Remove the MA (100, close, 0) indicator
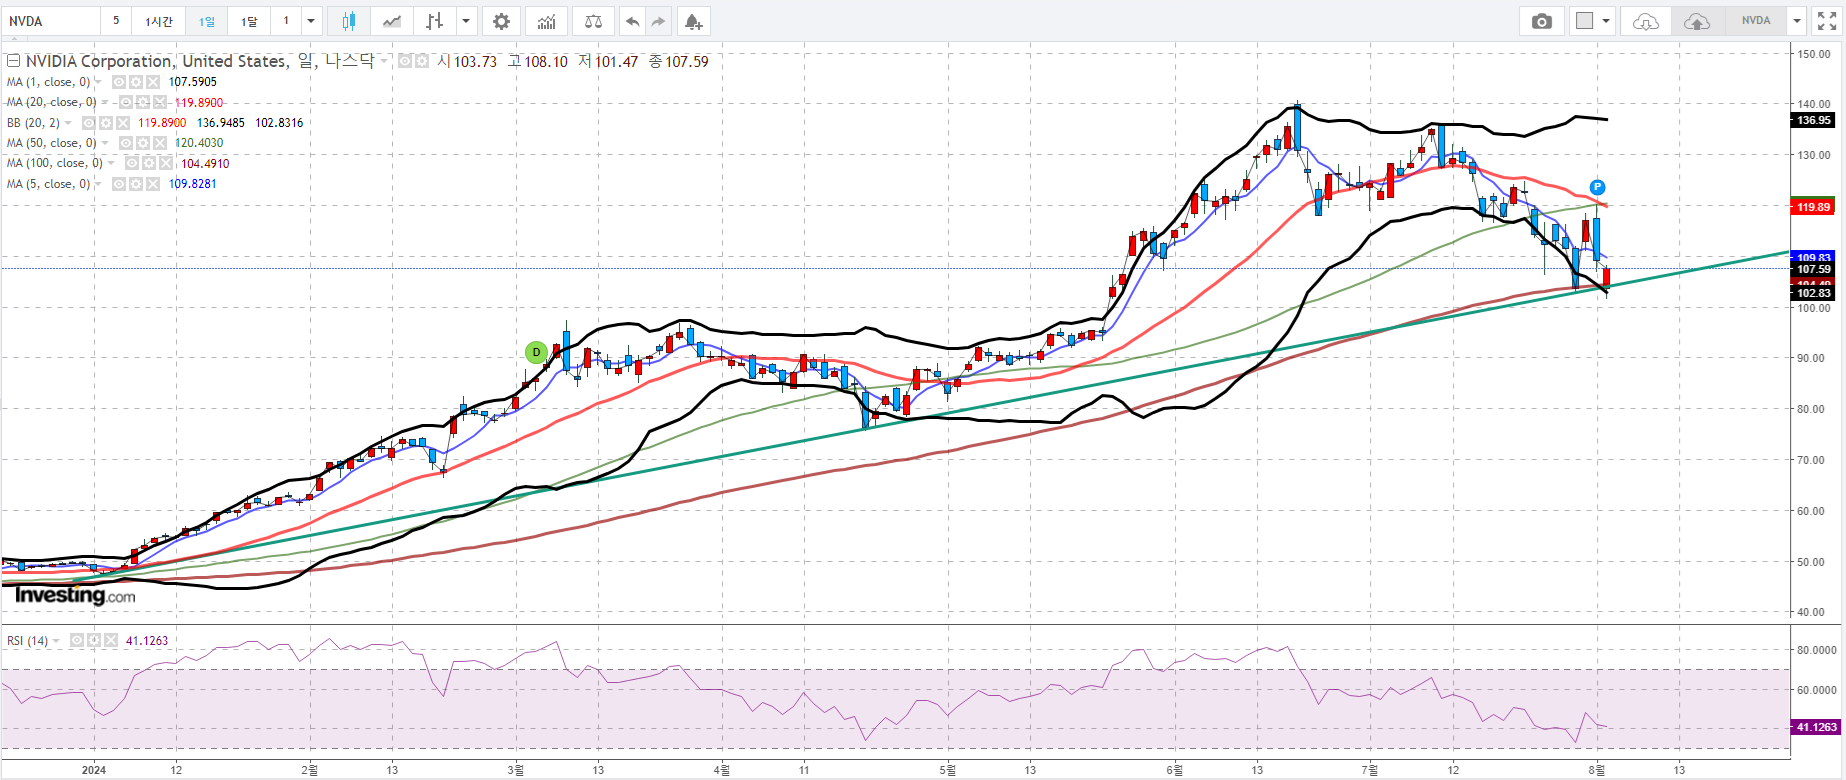Screen dimensions: 1846x780 (x=166, y=163)
